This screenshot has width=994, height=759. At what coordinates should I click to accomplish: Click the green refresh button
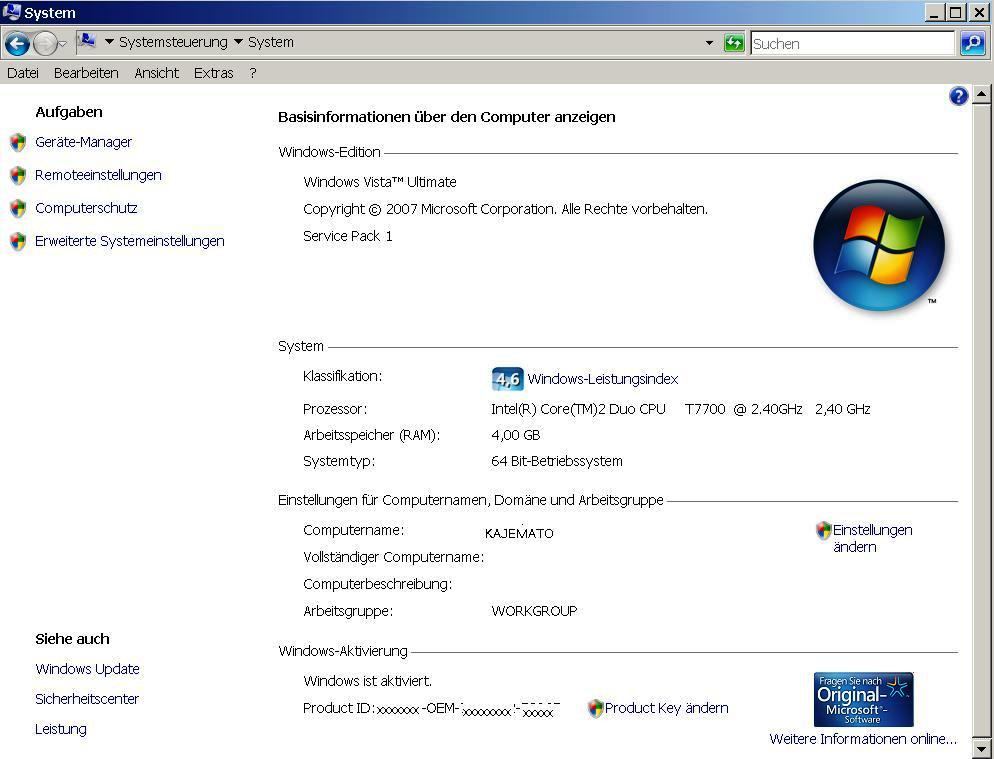[x=733, y=43]
